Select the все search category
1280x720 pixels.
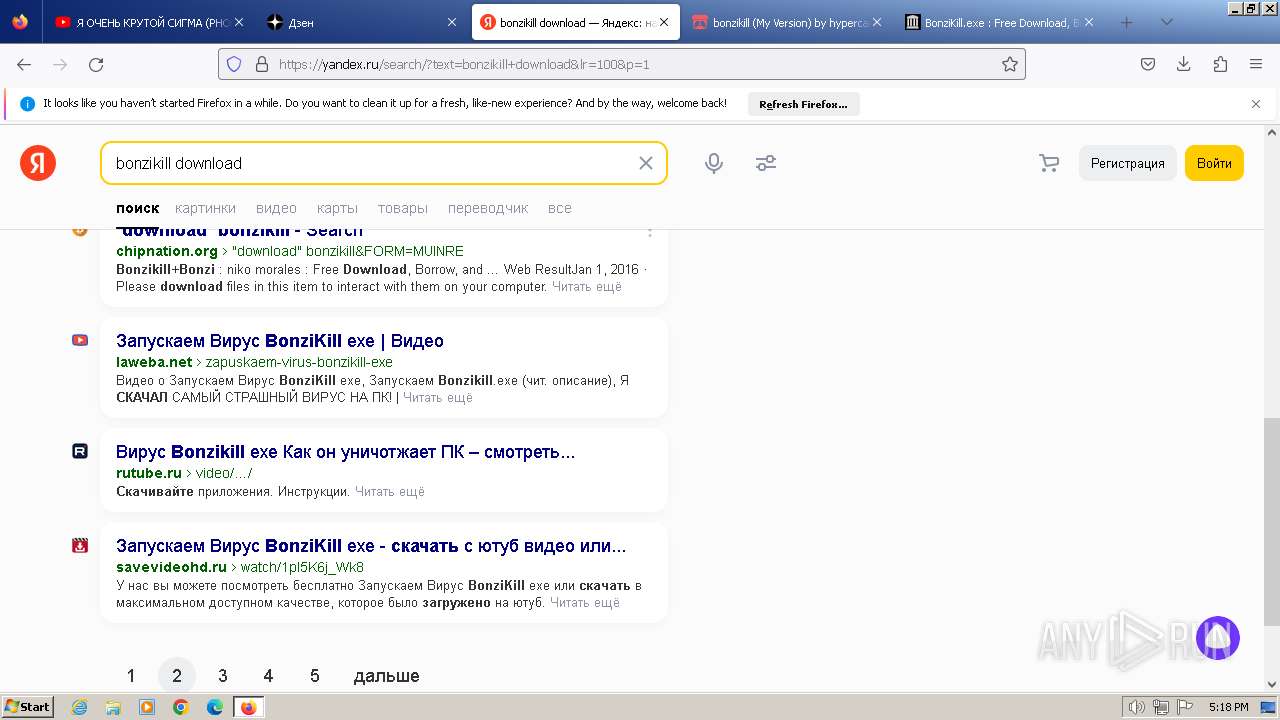pos(560,208)
